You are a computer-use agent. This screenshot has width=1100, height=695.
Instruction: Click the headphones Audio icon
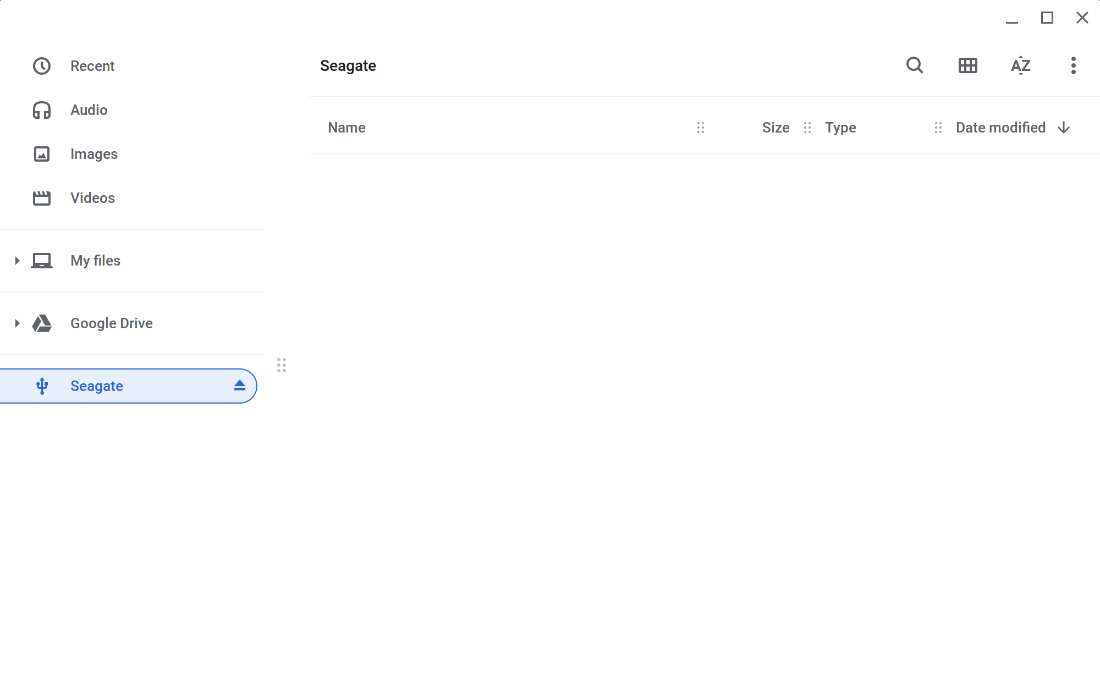point(42,110)
